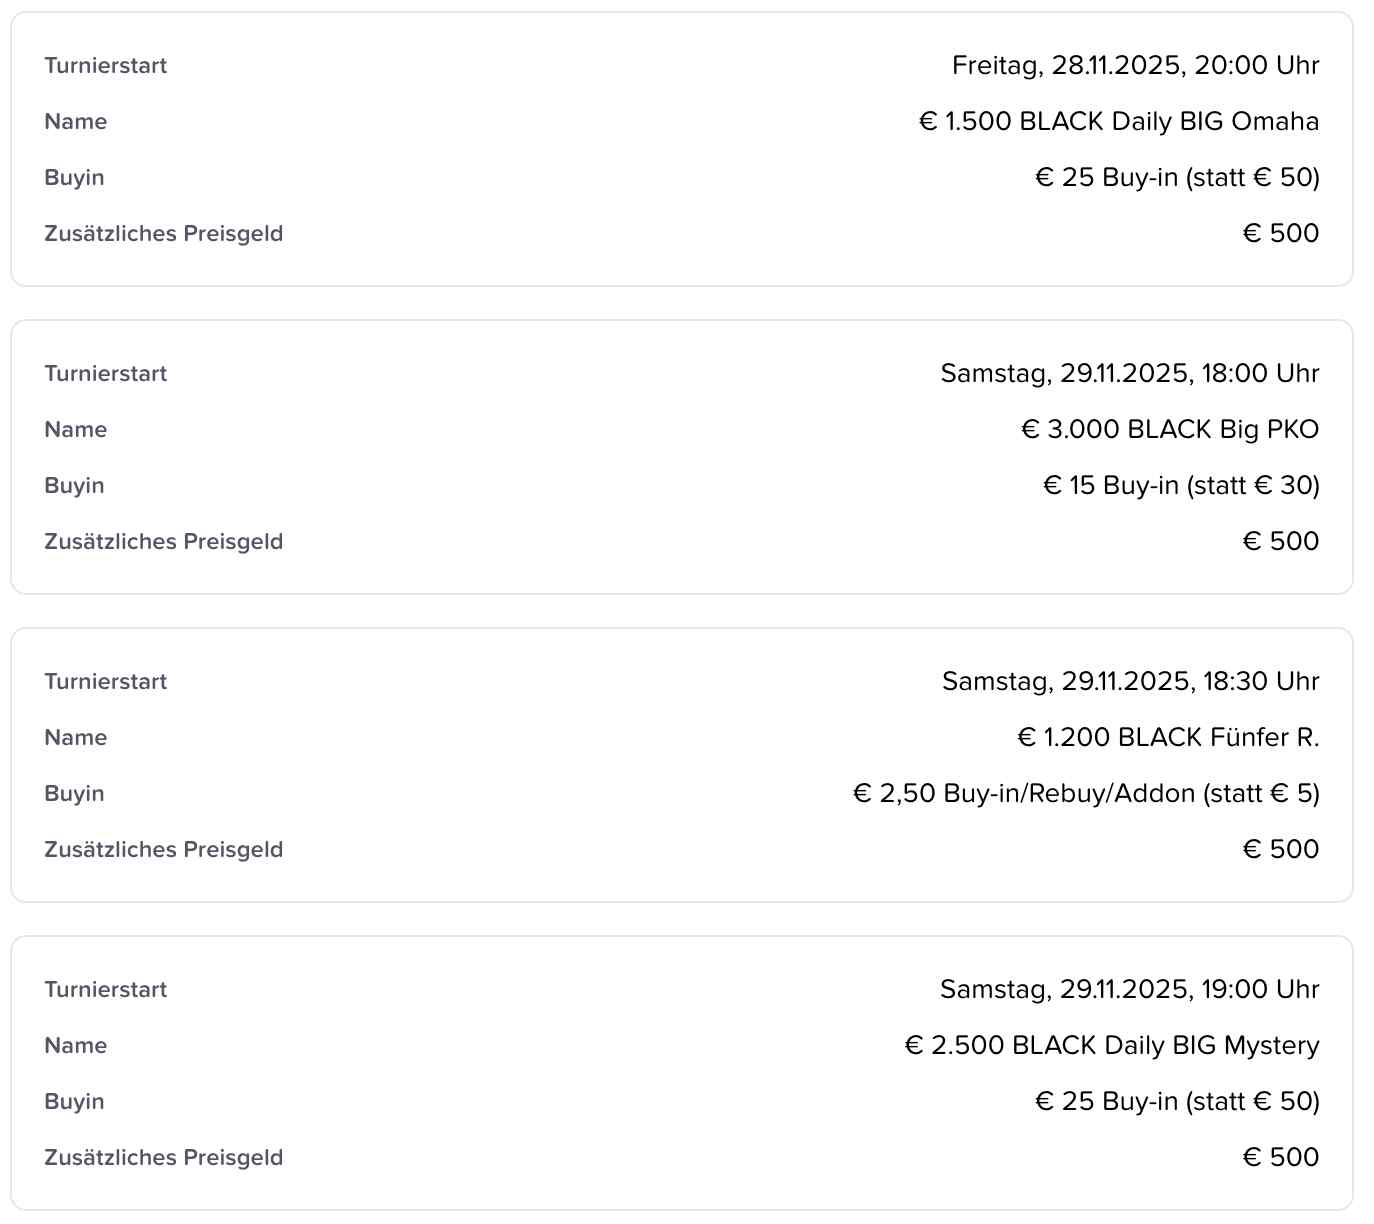Select the Samstag 29.11.2025 19:00 Uhr start time
The width and height of the screenshot is (1374, 1224).
click(1129, 990)
